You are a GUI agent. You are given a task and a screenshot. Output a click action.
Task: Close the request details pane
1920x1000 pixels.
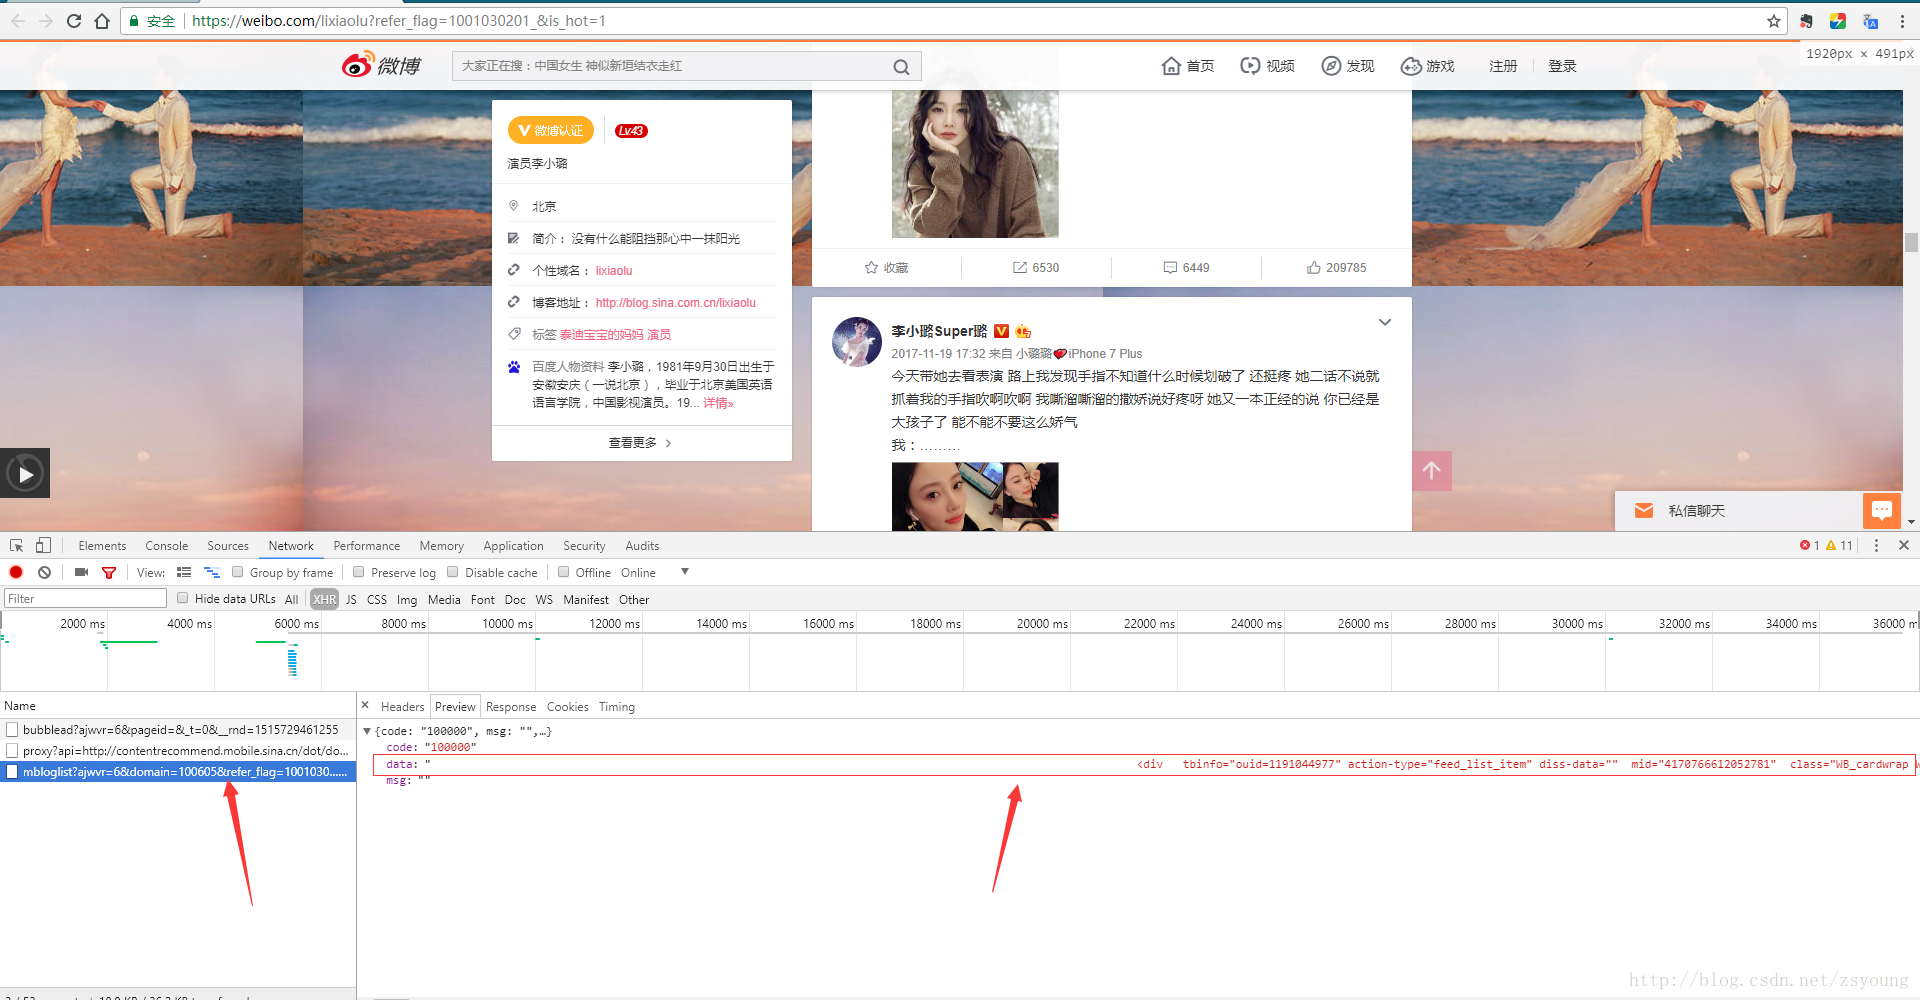(365, 706)
